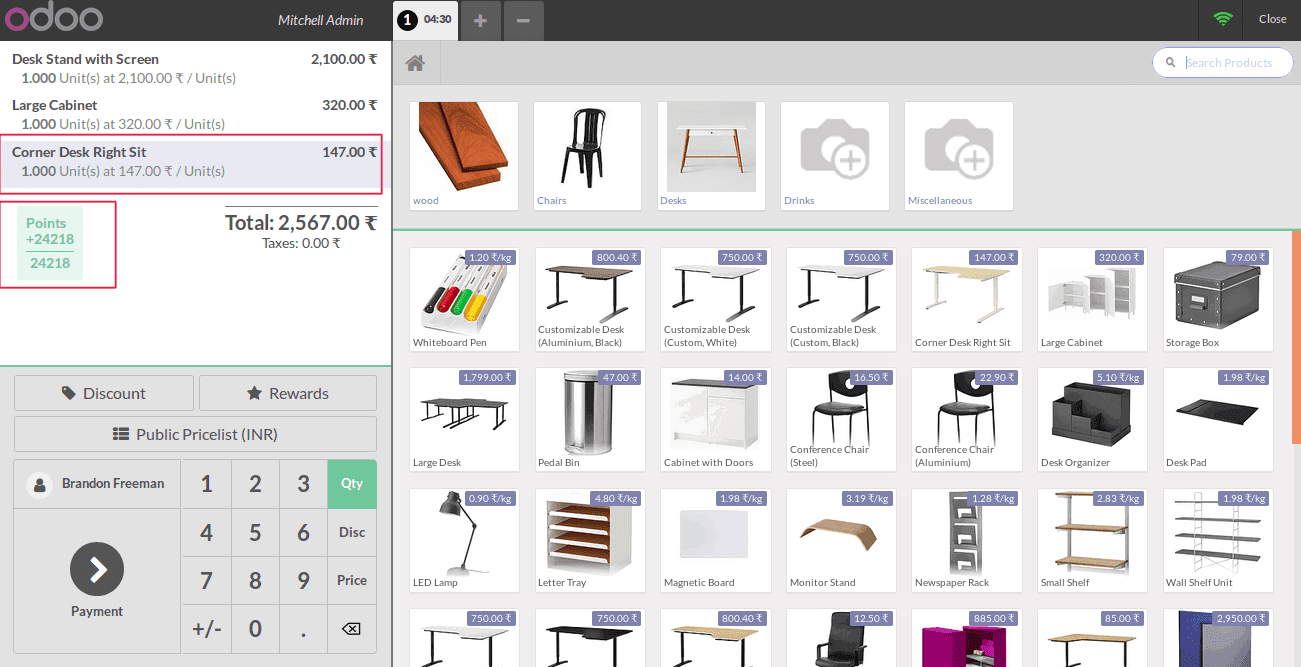Add Desk Organizer product
Screen dimensions: 1301x667
pos(1092,419)
